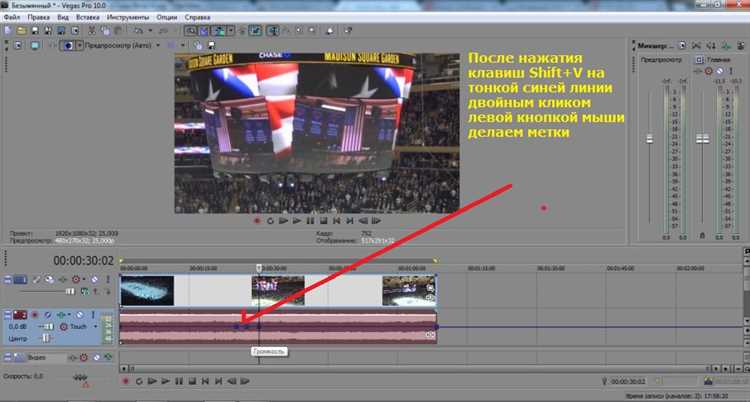Expand the Split Screen View dropdown

(80, 45)
